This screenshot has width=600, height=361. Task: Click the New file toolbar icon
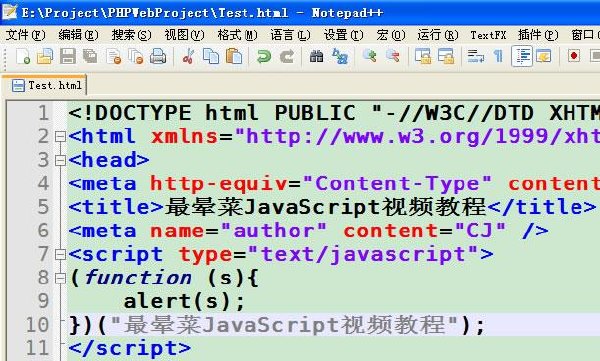23,56
